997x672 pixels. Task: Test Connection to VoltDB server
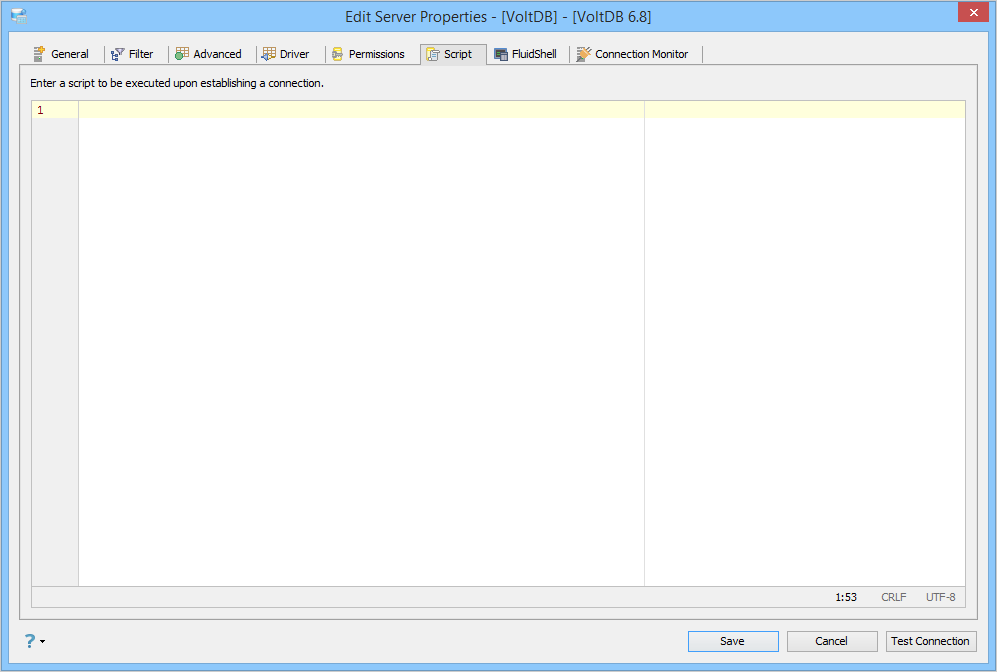[931, 641]
